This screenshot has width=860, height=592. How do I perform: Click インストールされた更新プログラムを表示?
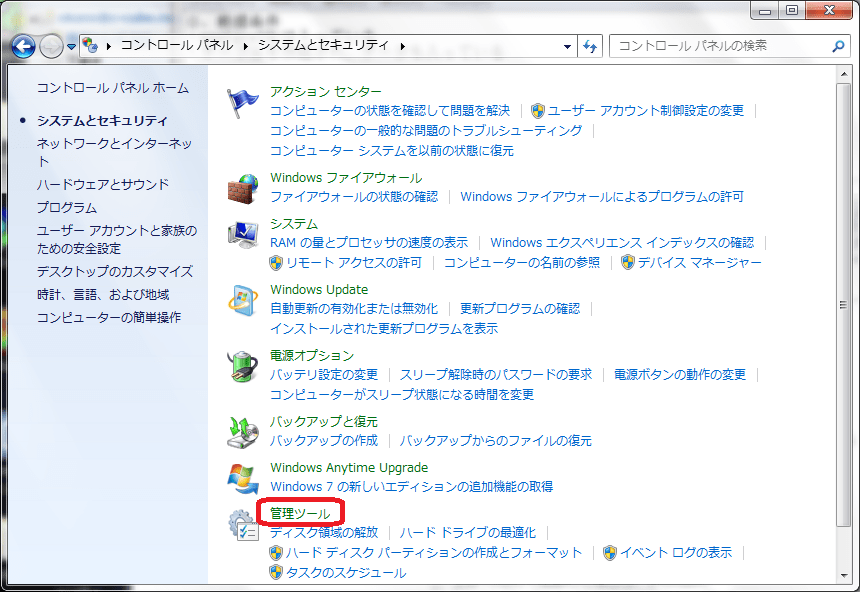tap(384, 329)
